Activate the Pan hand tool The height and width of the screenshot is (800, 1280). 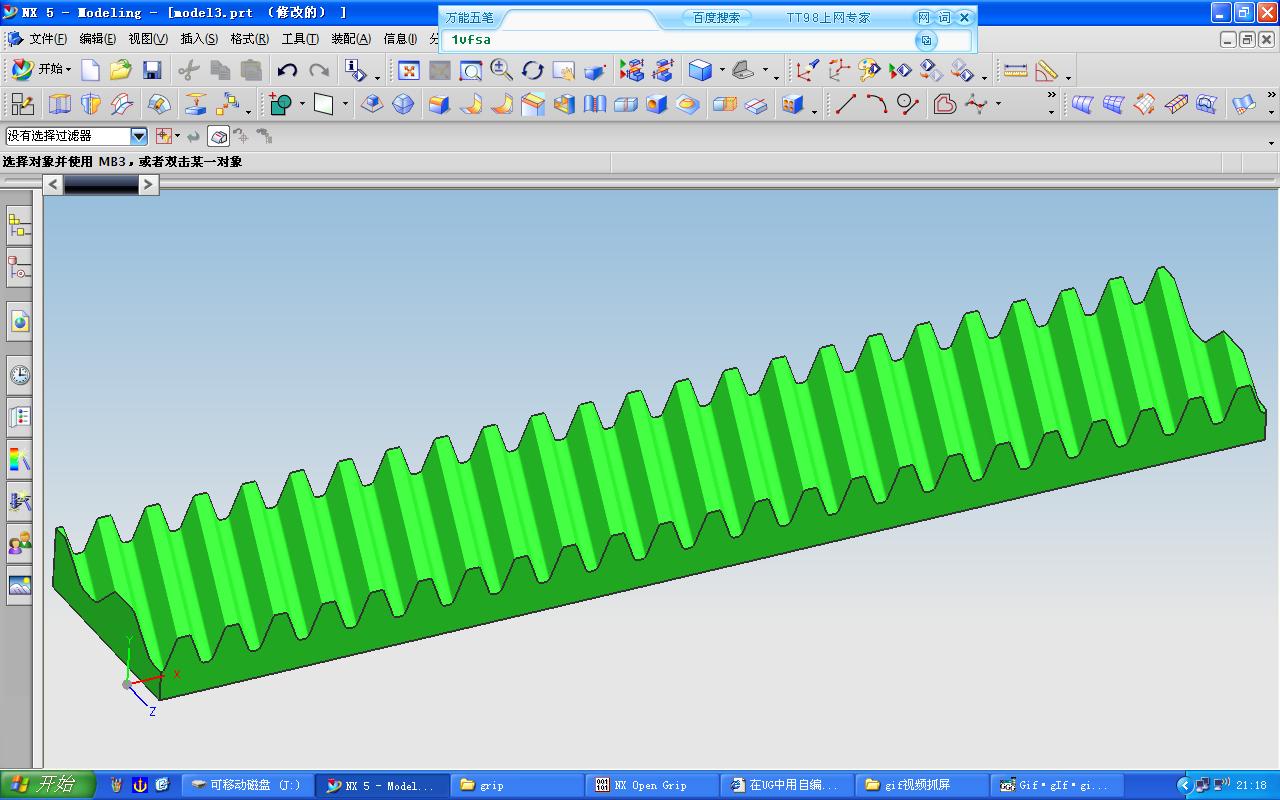coord(563,70)
